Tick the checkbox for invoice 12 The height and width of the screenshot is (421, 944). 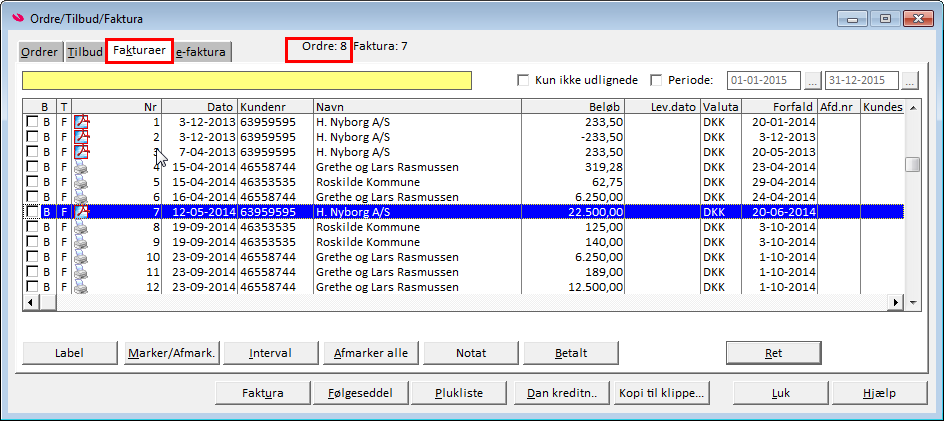coord(31,287)
